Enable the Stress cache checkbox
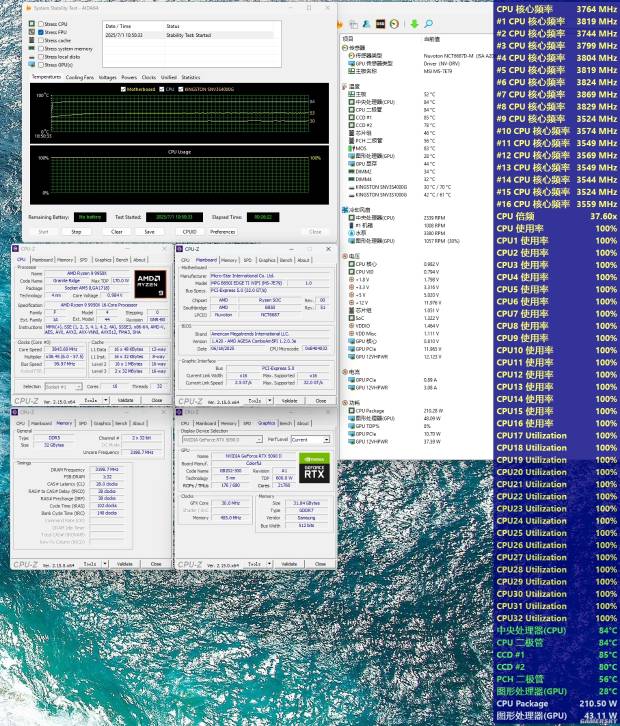This screenshot has height=726, width=620. (x=41, y=40)
